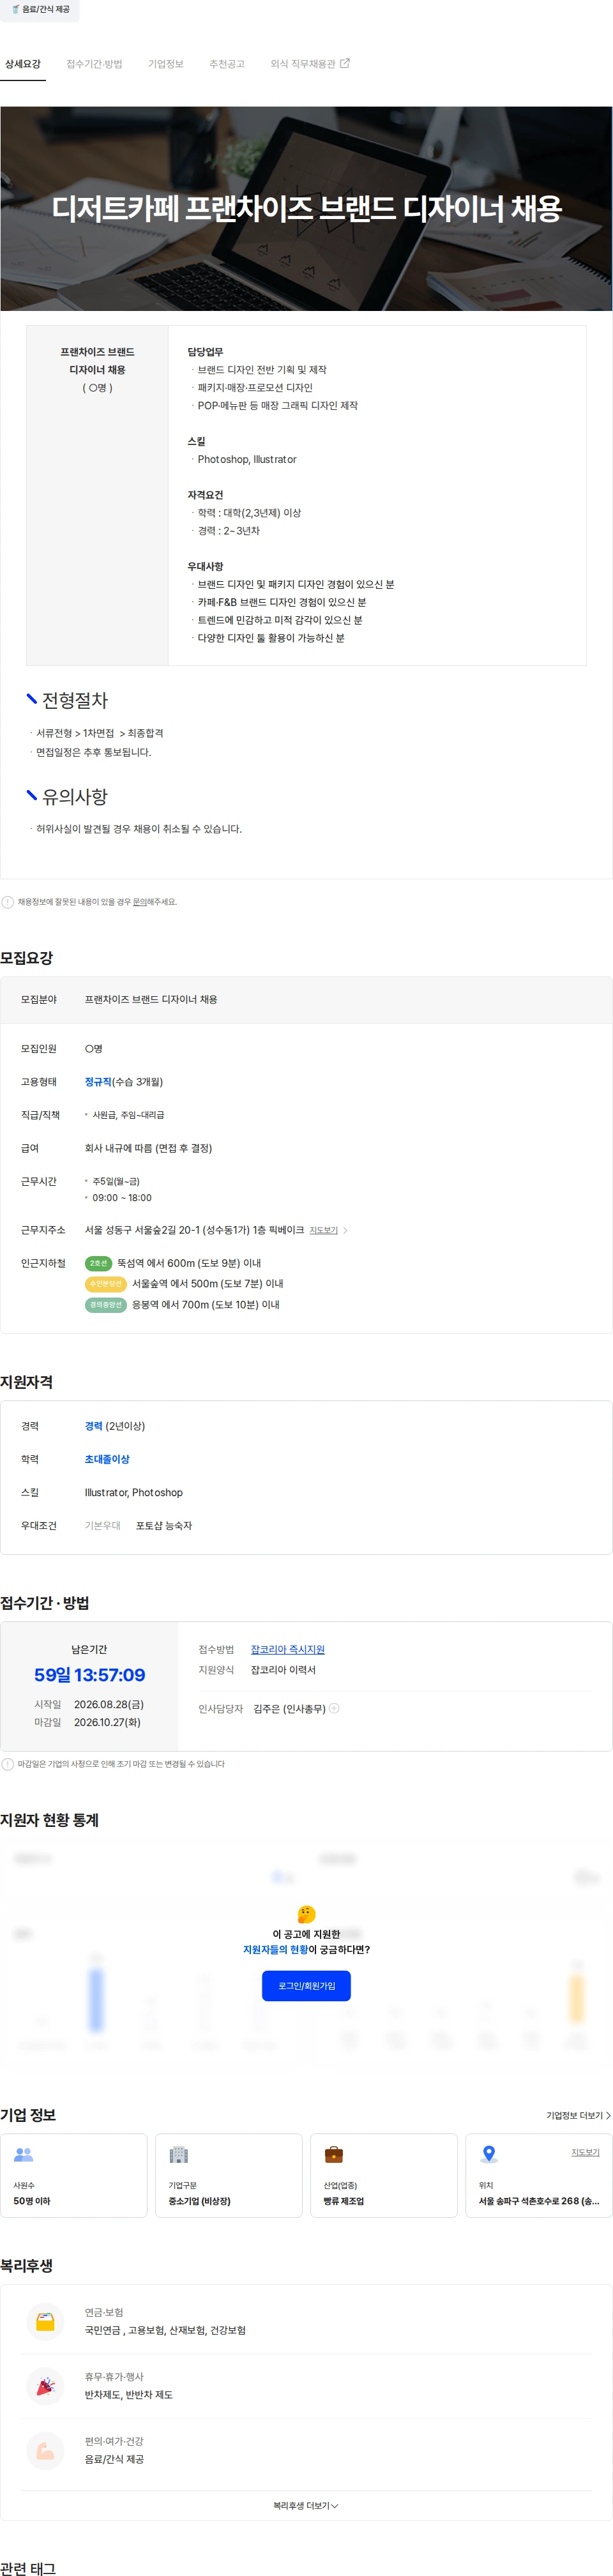Click the 수인분당선 subway line badge
This screenshot has height=2576, width=613.
(105, 1284)
